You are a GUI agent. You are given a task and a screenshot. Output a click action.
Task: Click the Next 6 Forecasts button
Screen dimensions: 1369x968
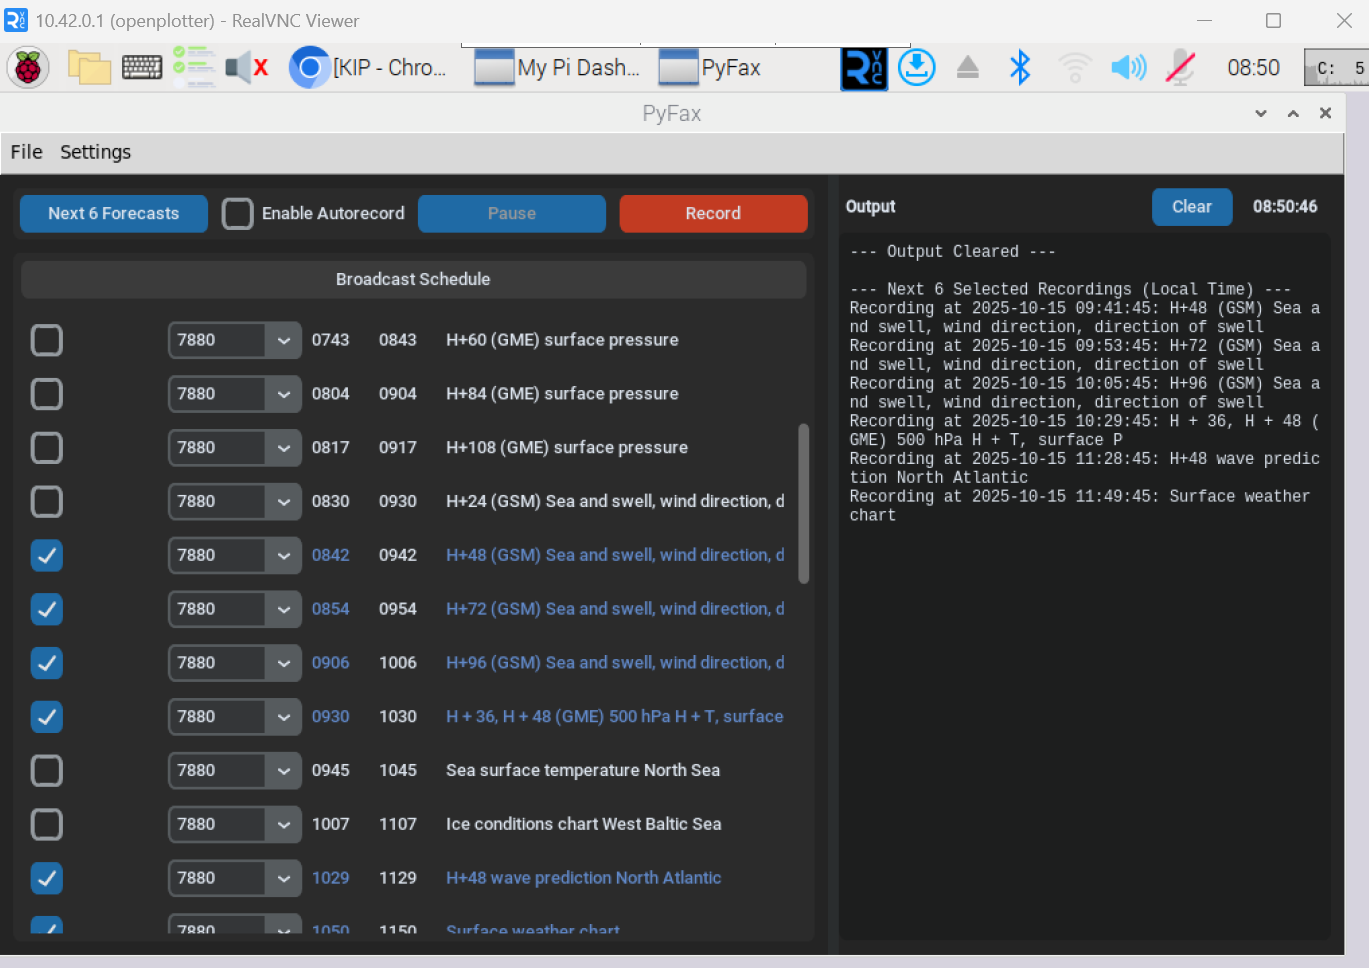[114, 213]
